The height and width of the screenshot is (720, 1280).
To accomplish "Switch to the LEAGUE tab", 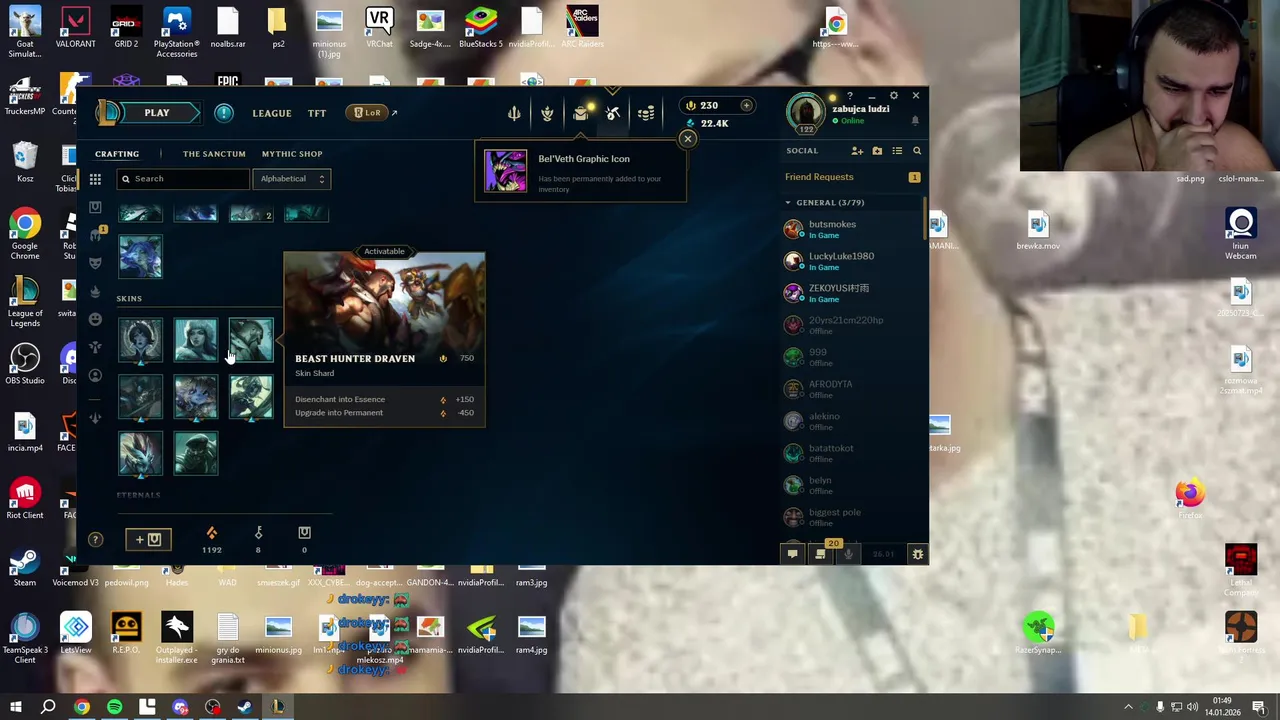I will (272, 113).
